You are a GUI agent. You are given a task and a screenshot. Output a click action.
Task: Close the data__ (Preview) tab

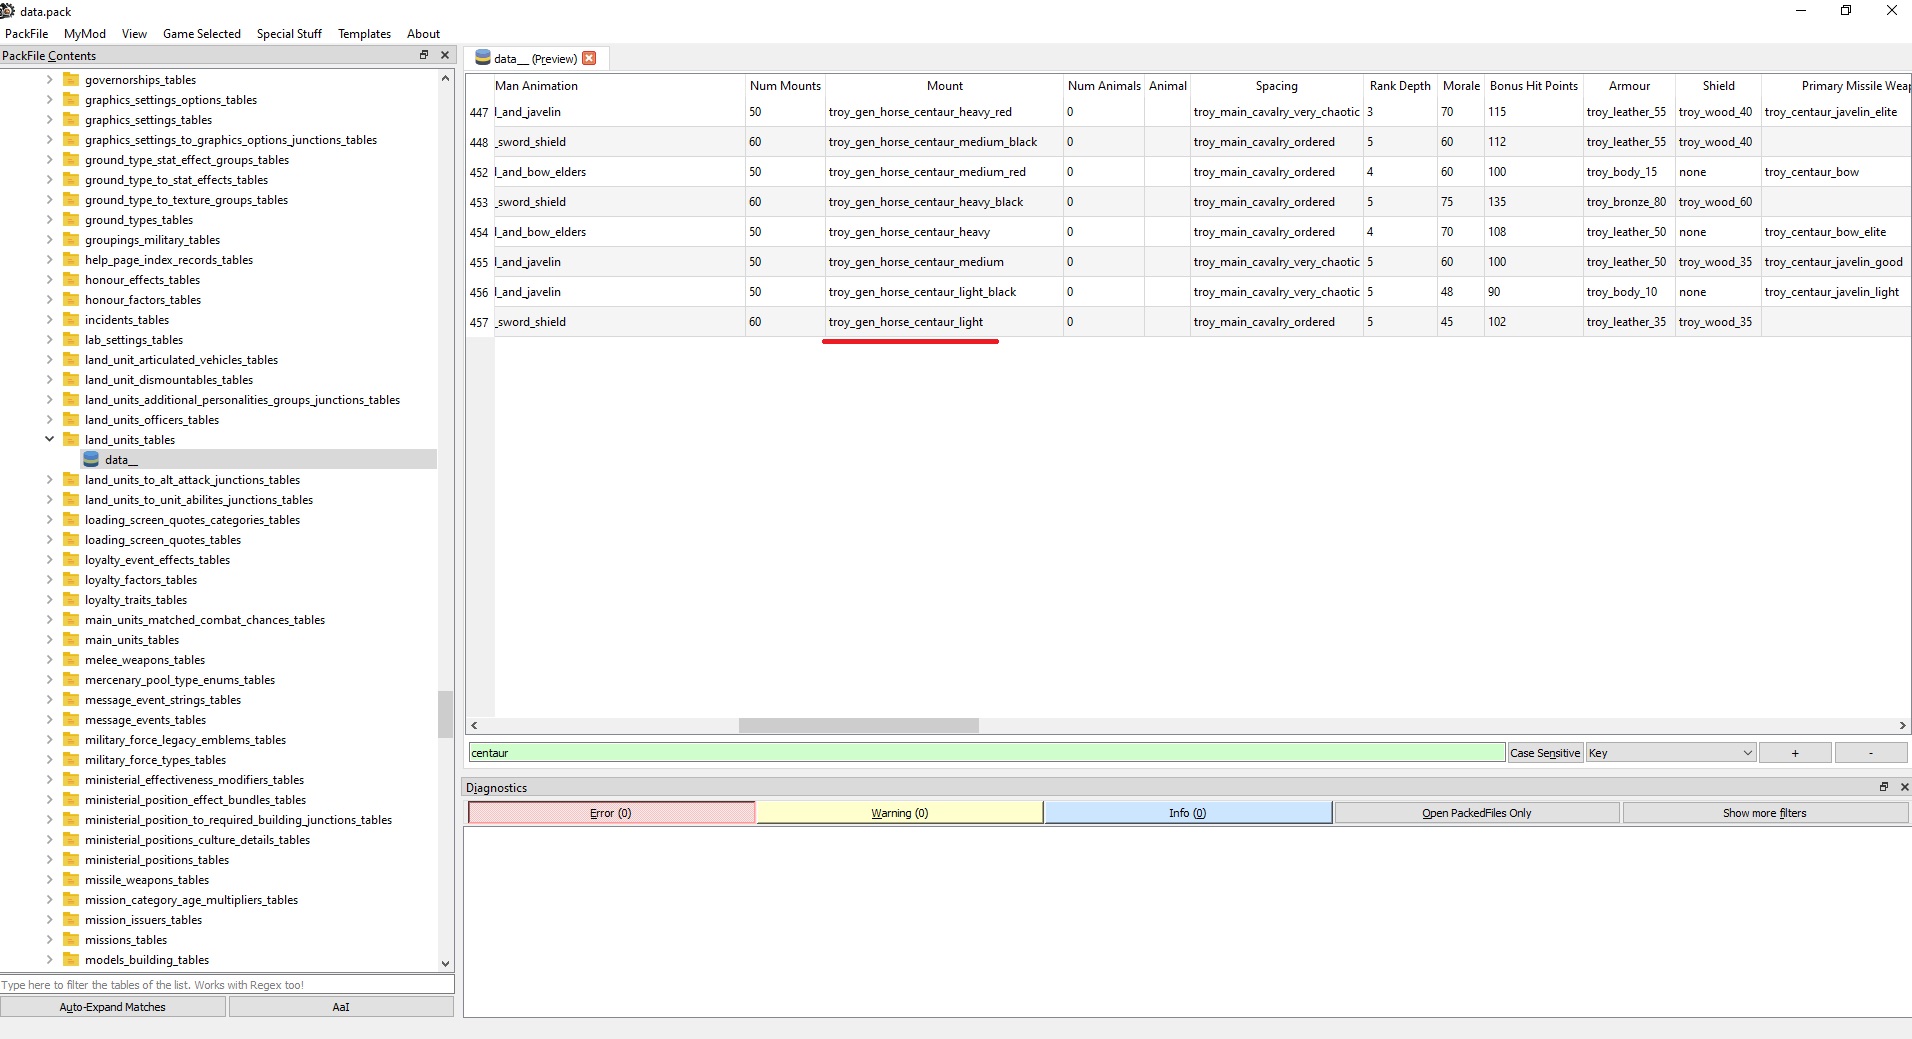coord(589,58)
